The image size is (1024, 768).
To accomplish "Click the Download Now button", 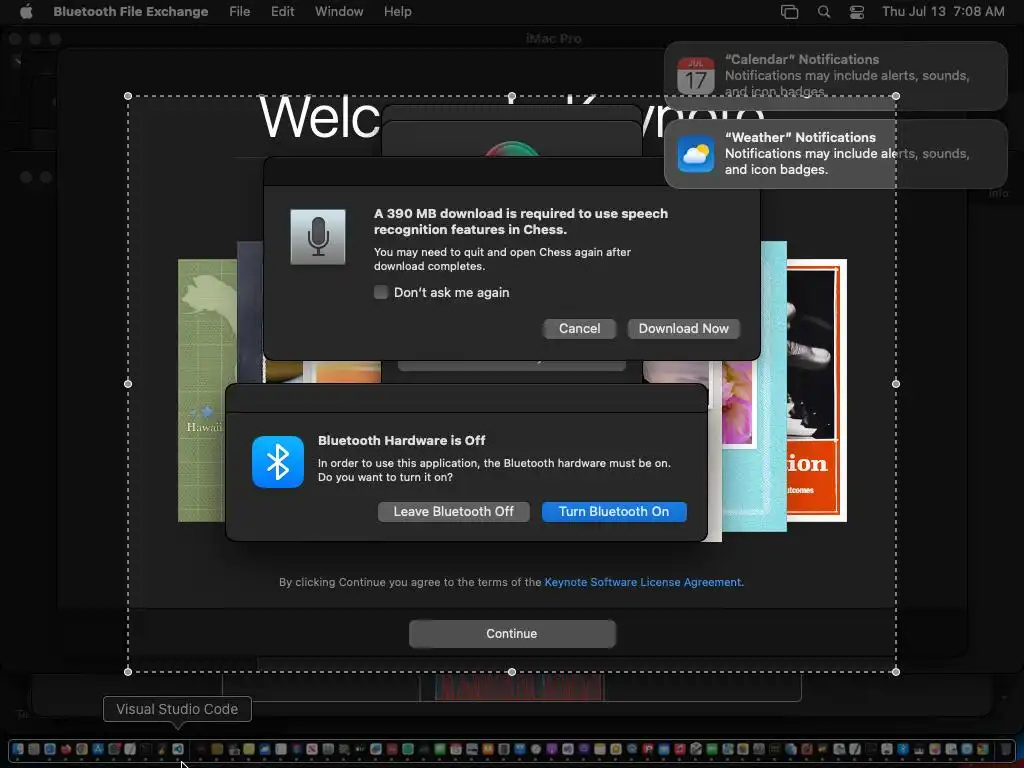I will 683,328.
